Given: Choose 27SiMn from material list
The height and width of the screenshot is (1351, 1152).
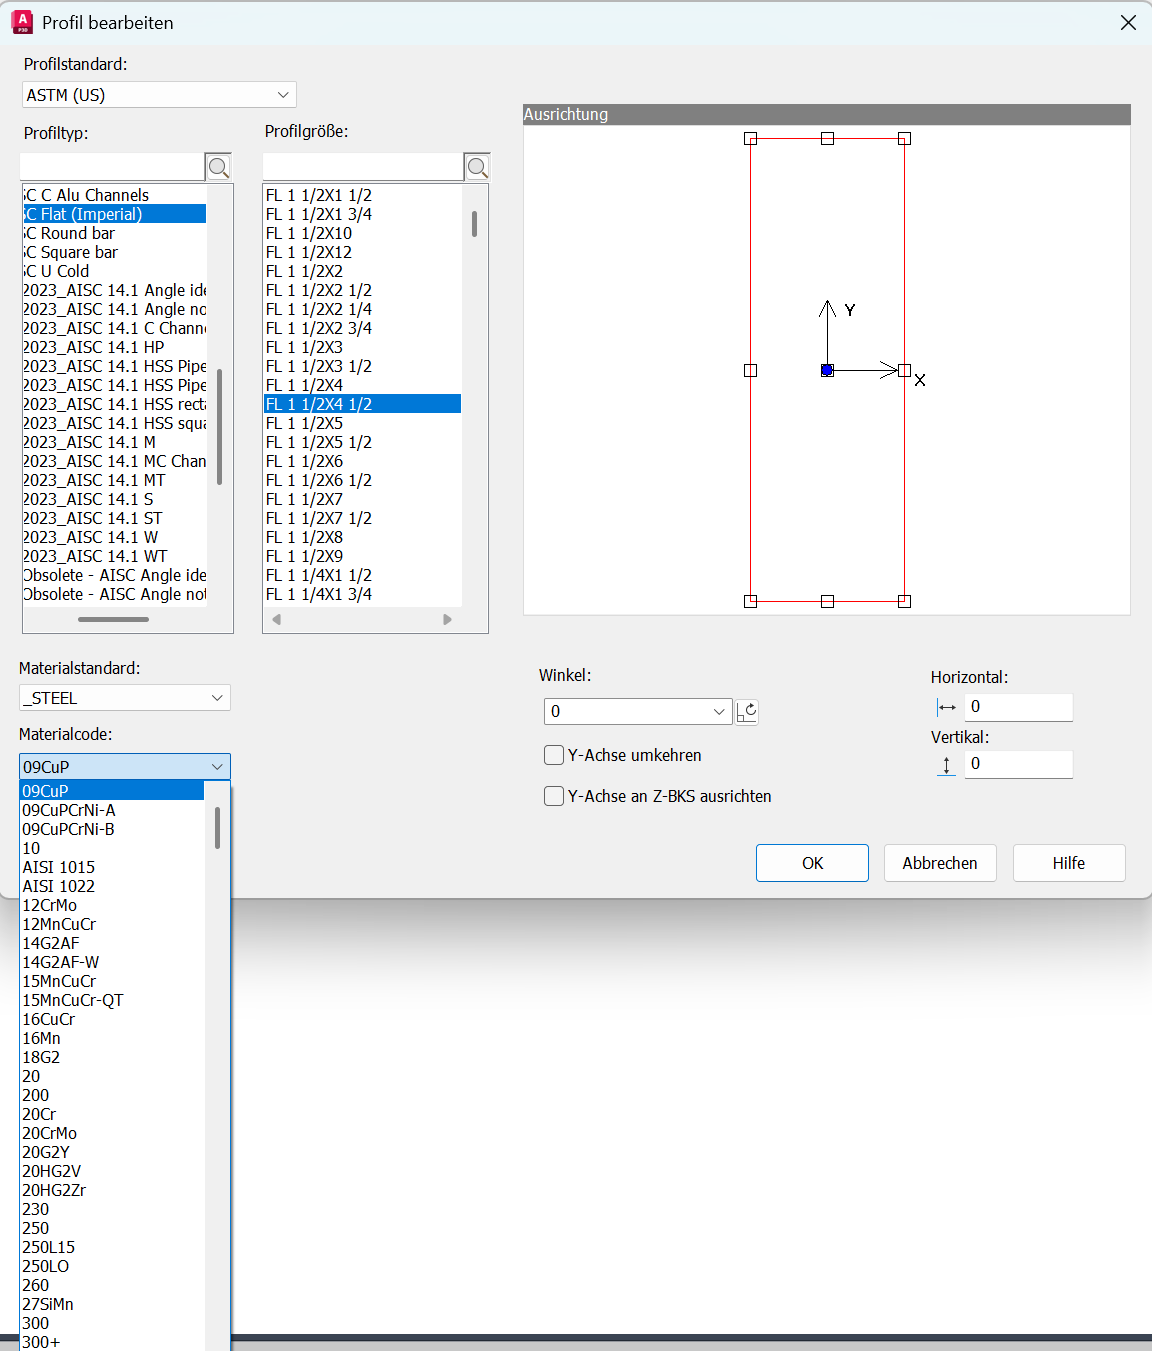Looking at the screenshot, I should (112, 1304).
